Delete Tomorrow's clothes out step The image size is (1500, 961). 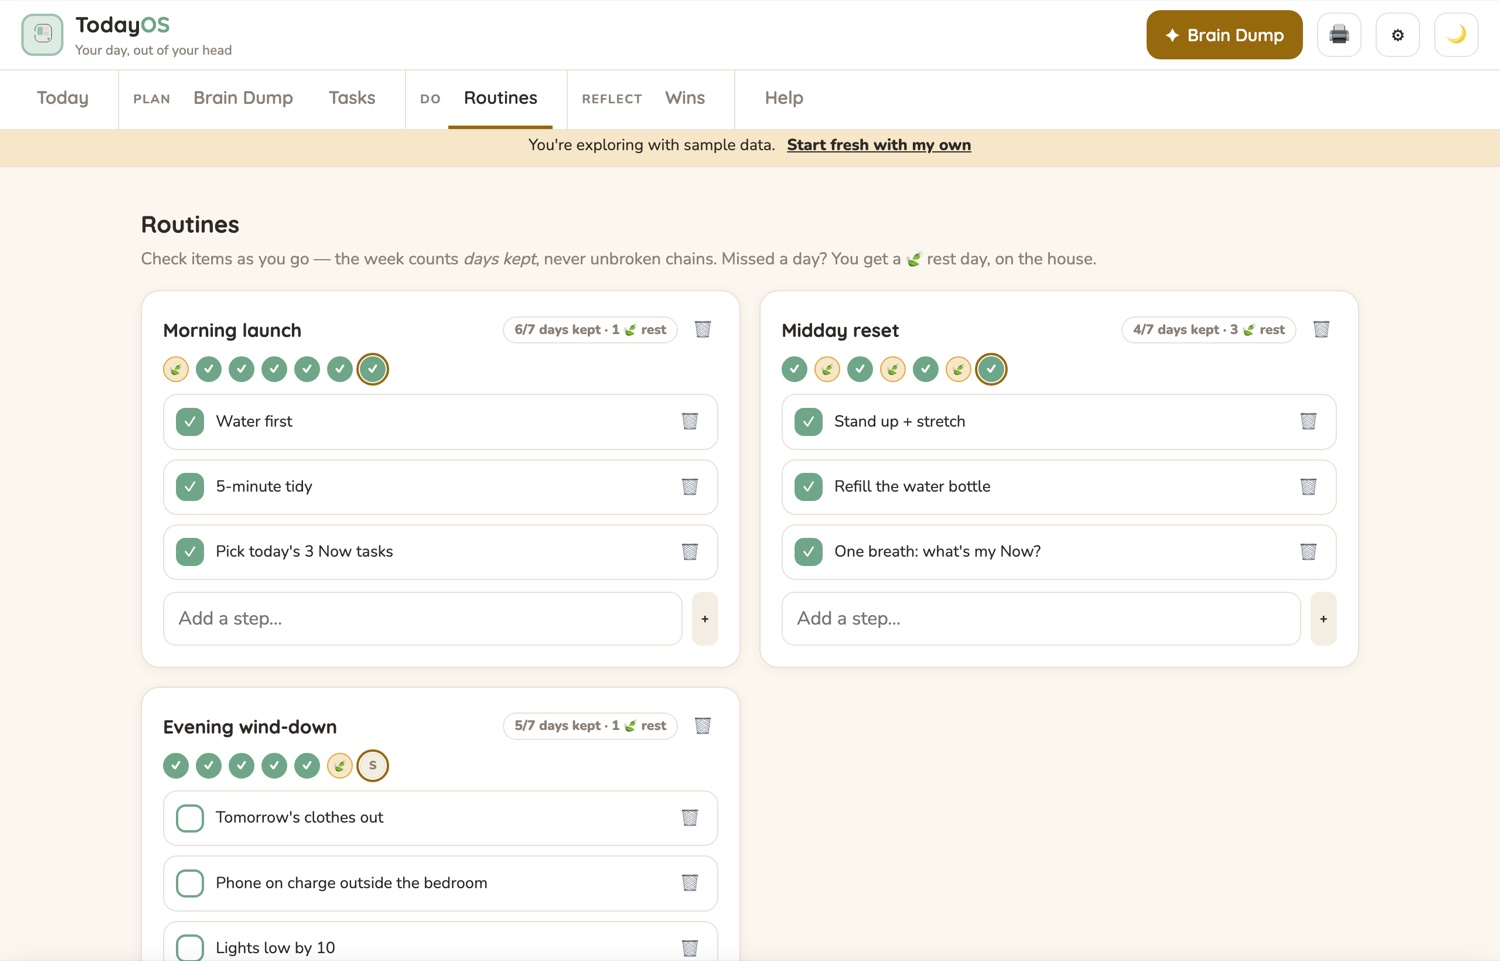click(x=690, y=818)
